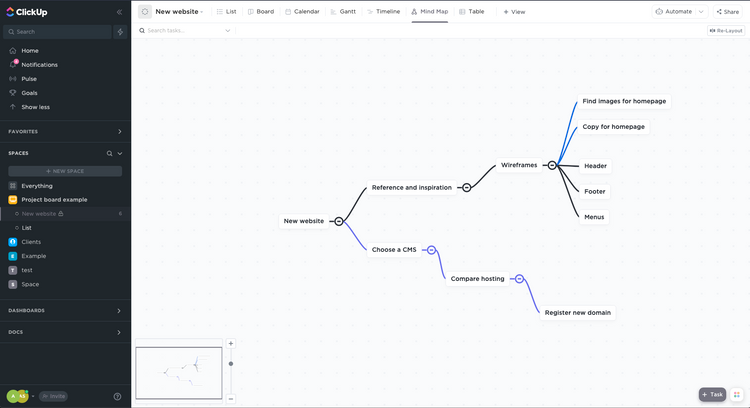Screen dimensions: 750x408
Task: Click the search icon beside Spaces
Action: point(110,154)
